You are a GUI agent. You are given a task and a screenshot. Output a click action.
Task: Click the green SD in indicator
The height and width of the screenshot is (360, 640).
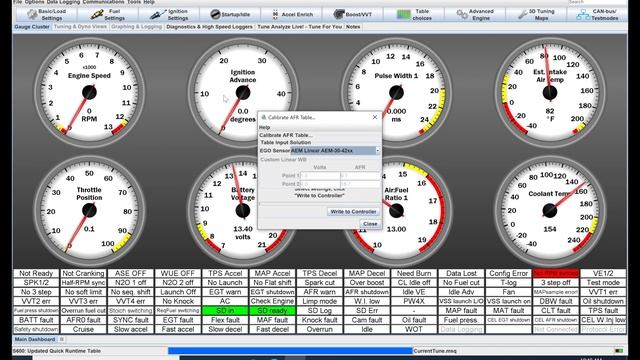225,311
